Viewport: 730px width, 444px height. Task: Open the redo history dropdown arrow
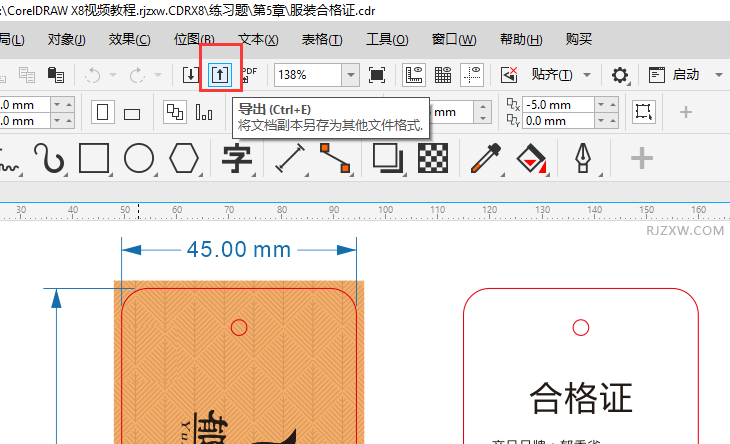[x=158, y=74]
